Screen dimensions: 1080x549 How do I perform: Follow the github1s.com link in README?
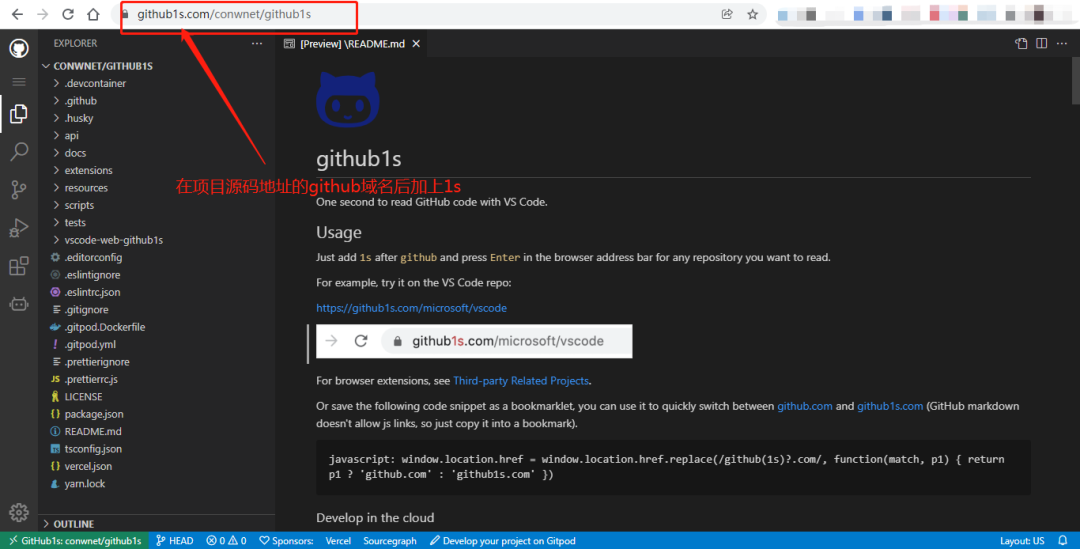[890, 406]
